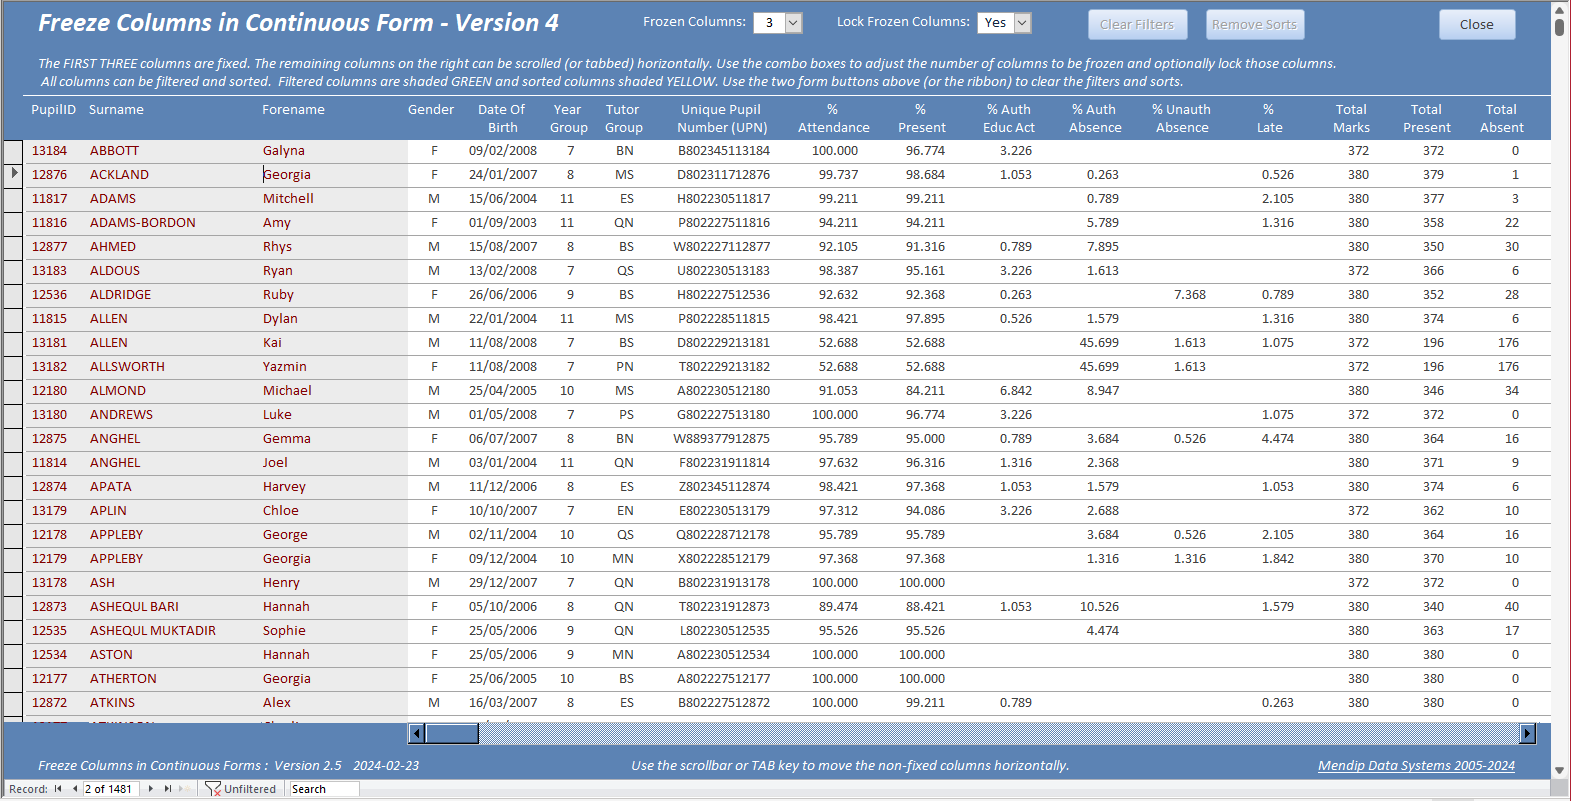Click the horizontal scrollbar left arrow
This screenshot has height=801, width=1571.
click(x=417, y=734)
